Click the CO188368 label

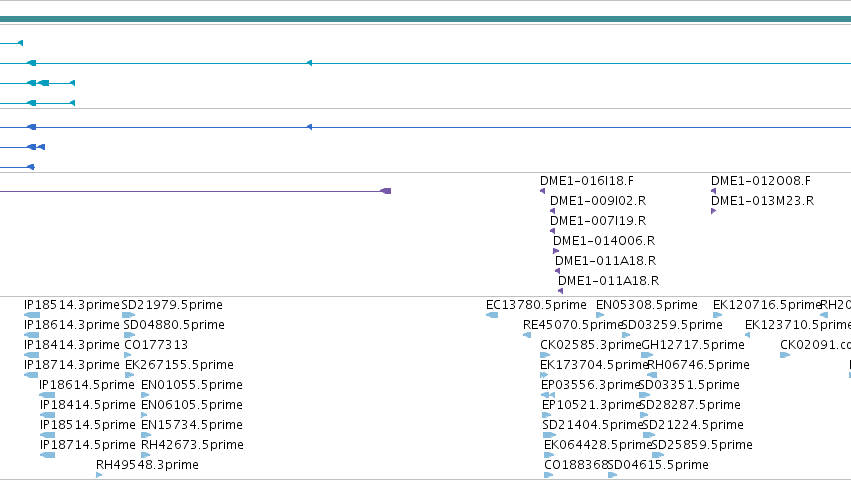(x=576, y=465)
